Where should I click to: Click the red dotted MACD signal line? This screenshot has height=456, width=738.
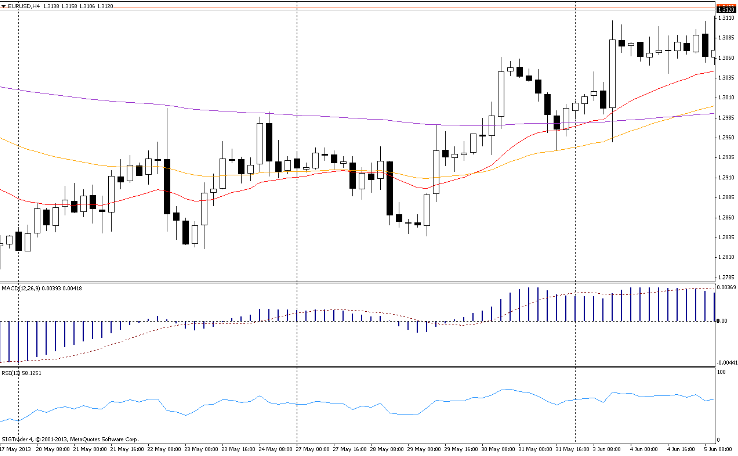point(340,310)
